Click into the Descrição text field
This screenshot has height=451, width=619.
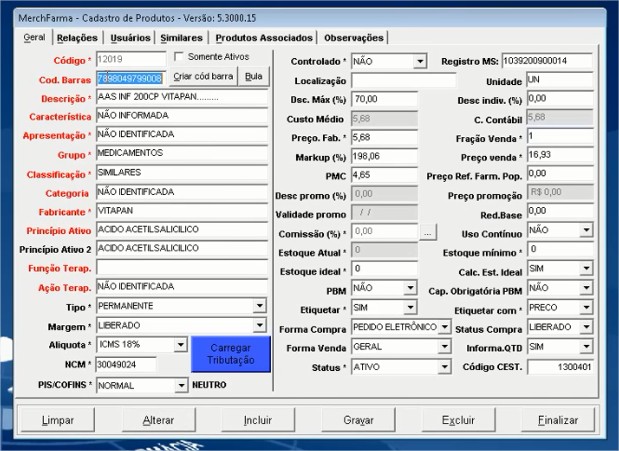coord(181,98)
